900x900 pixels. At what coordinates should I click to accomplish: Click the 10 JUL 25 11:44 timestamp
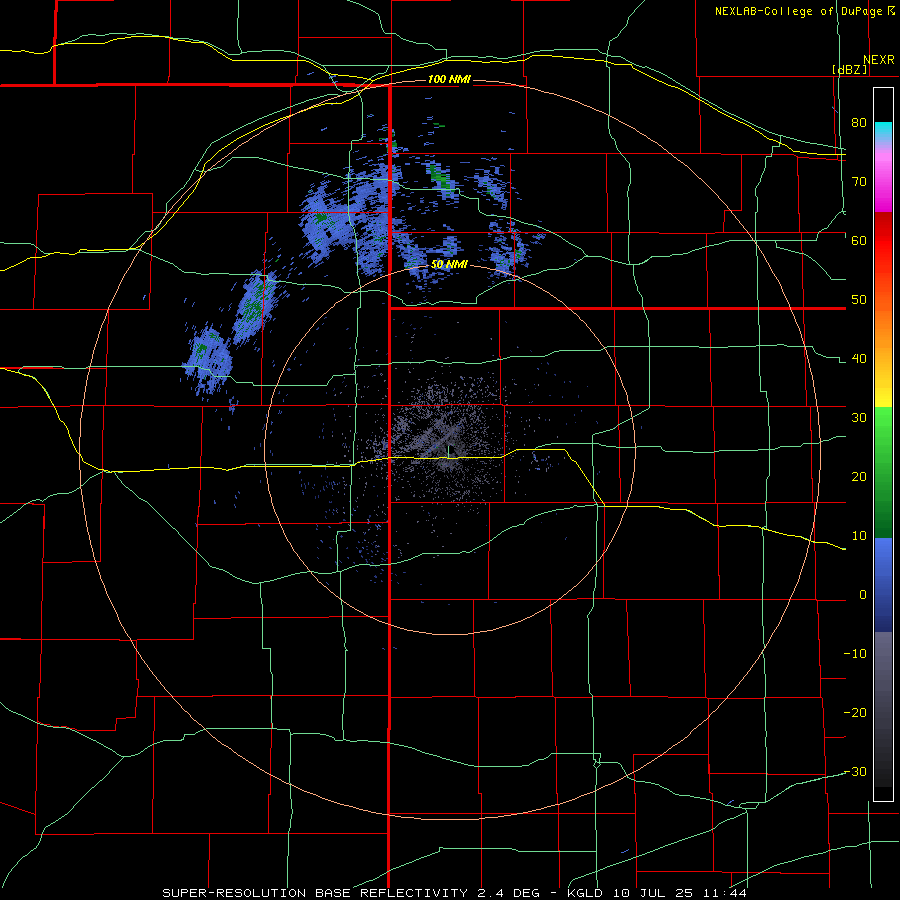click(679, 893)
